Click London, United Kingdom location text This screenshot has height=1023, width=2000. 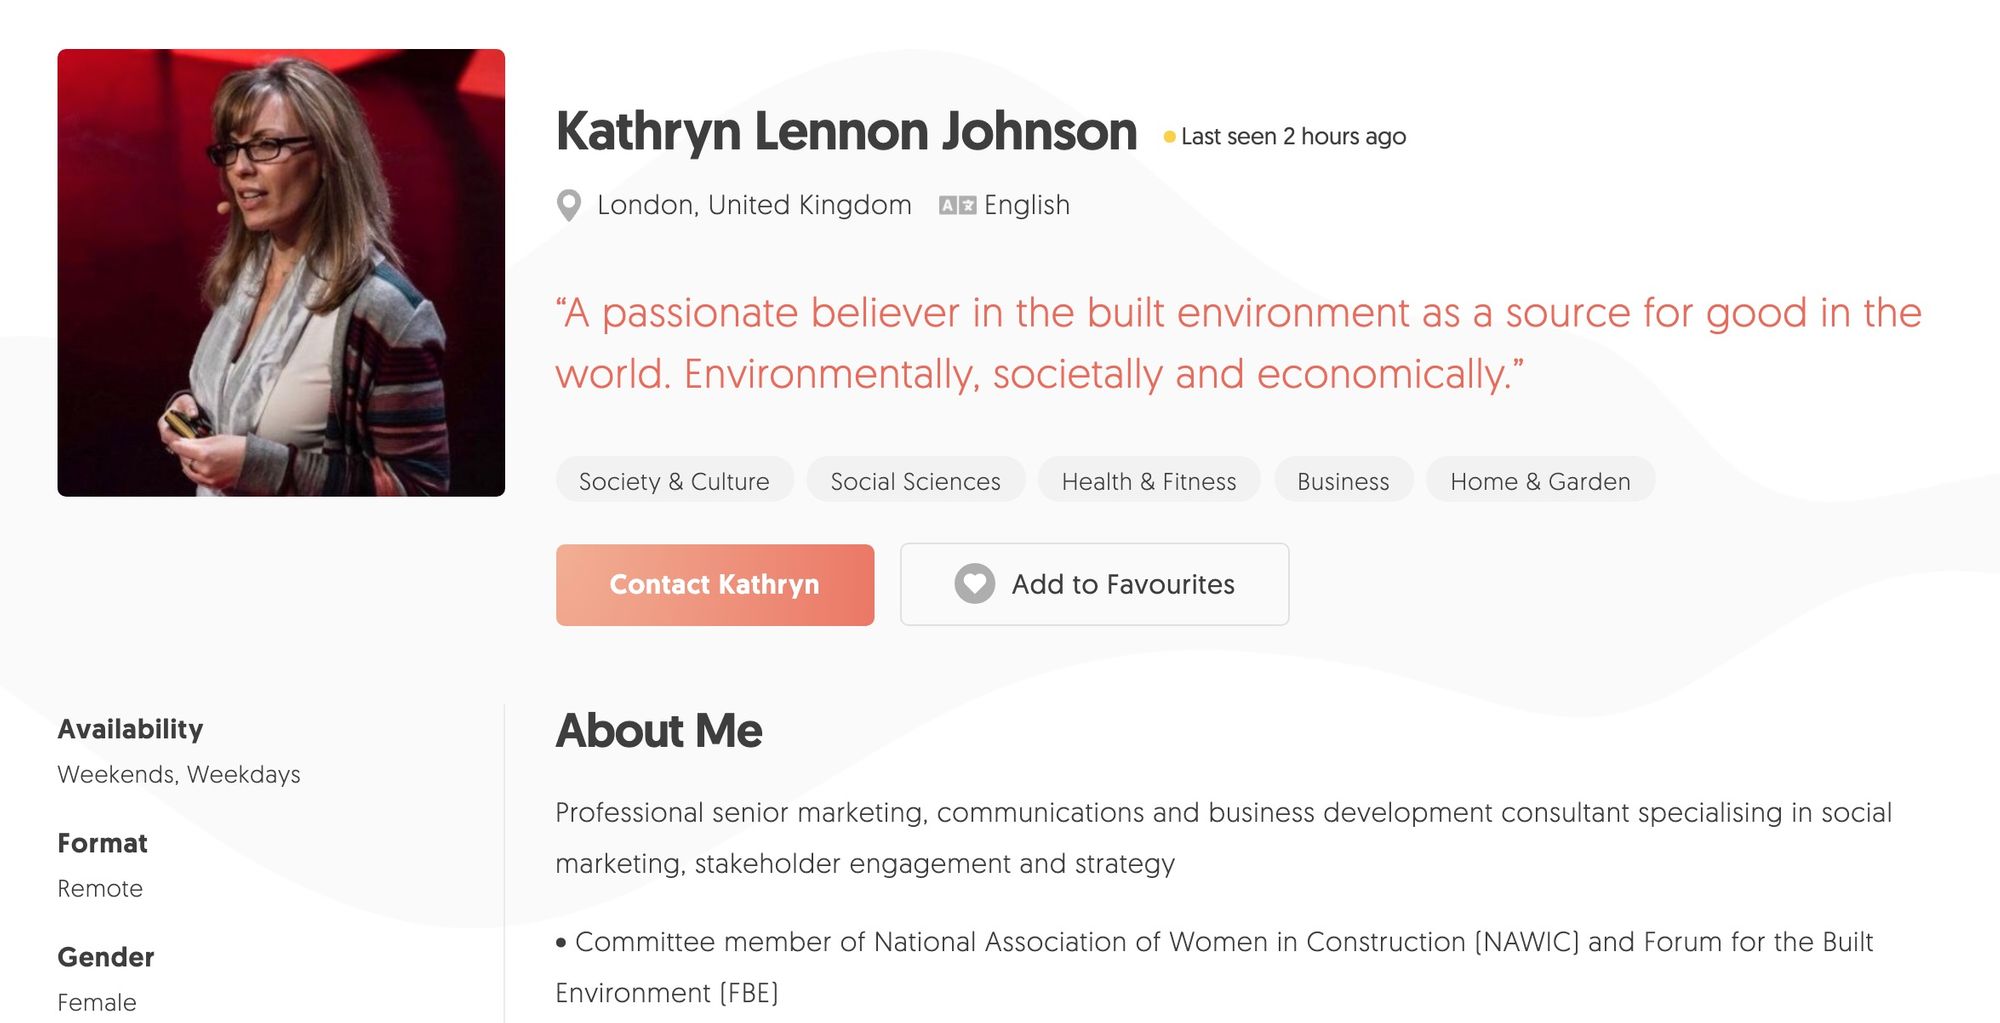pyautogui.click(x=753, y=205)
